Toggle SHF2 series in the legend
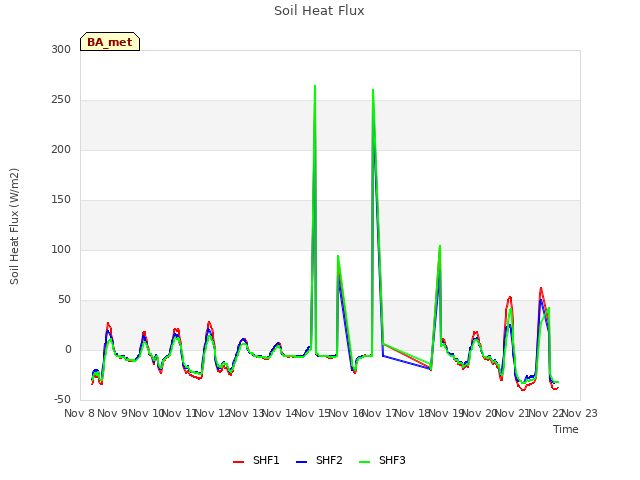 (319, 460)
